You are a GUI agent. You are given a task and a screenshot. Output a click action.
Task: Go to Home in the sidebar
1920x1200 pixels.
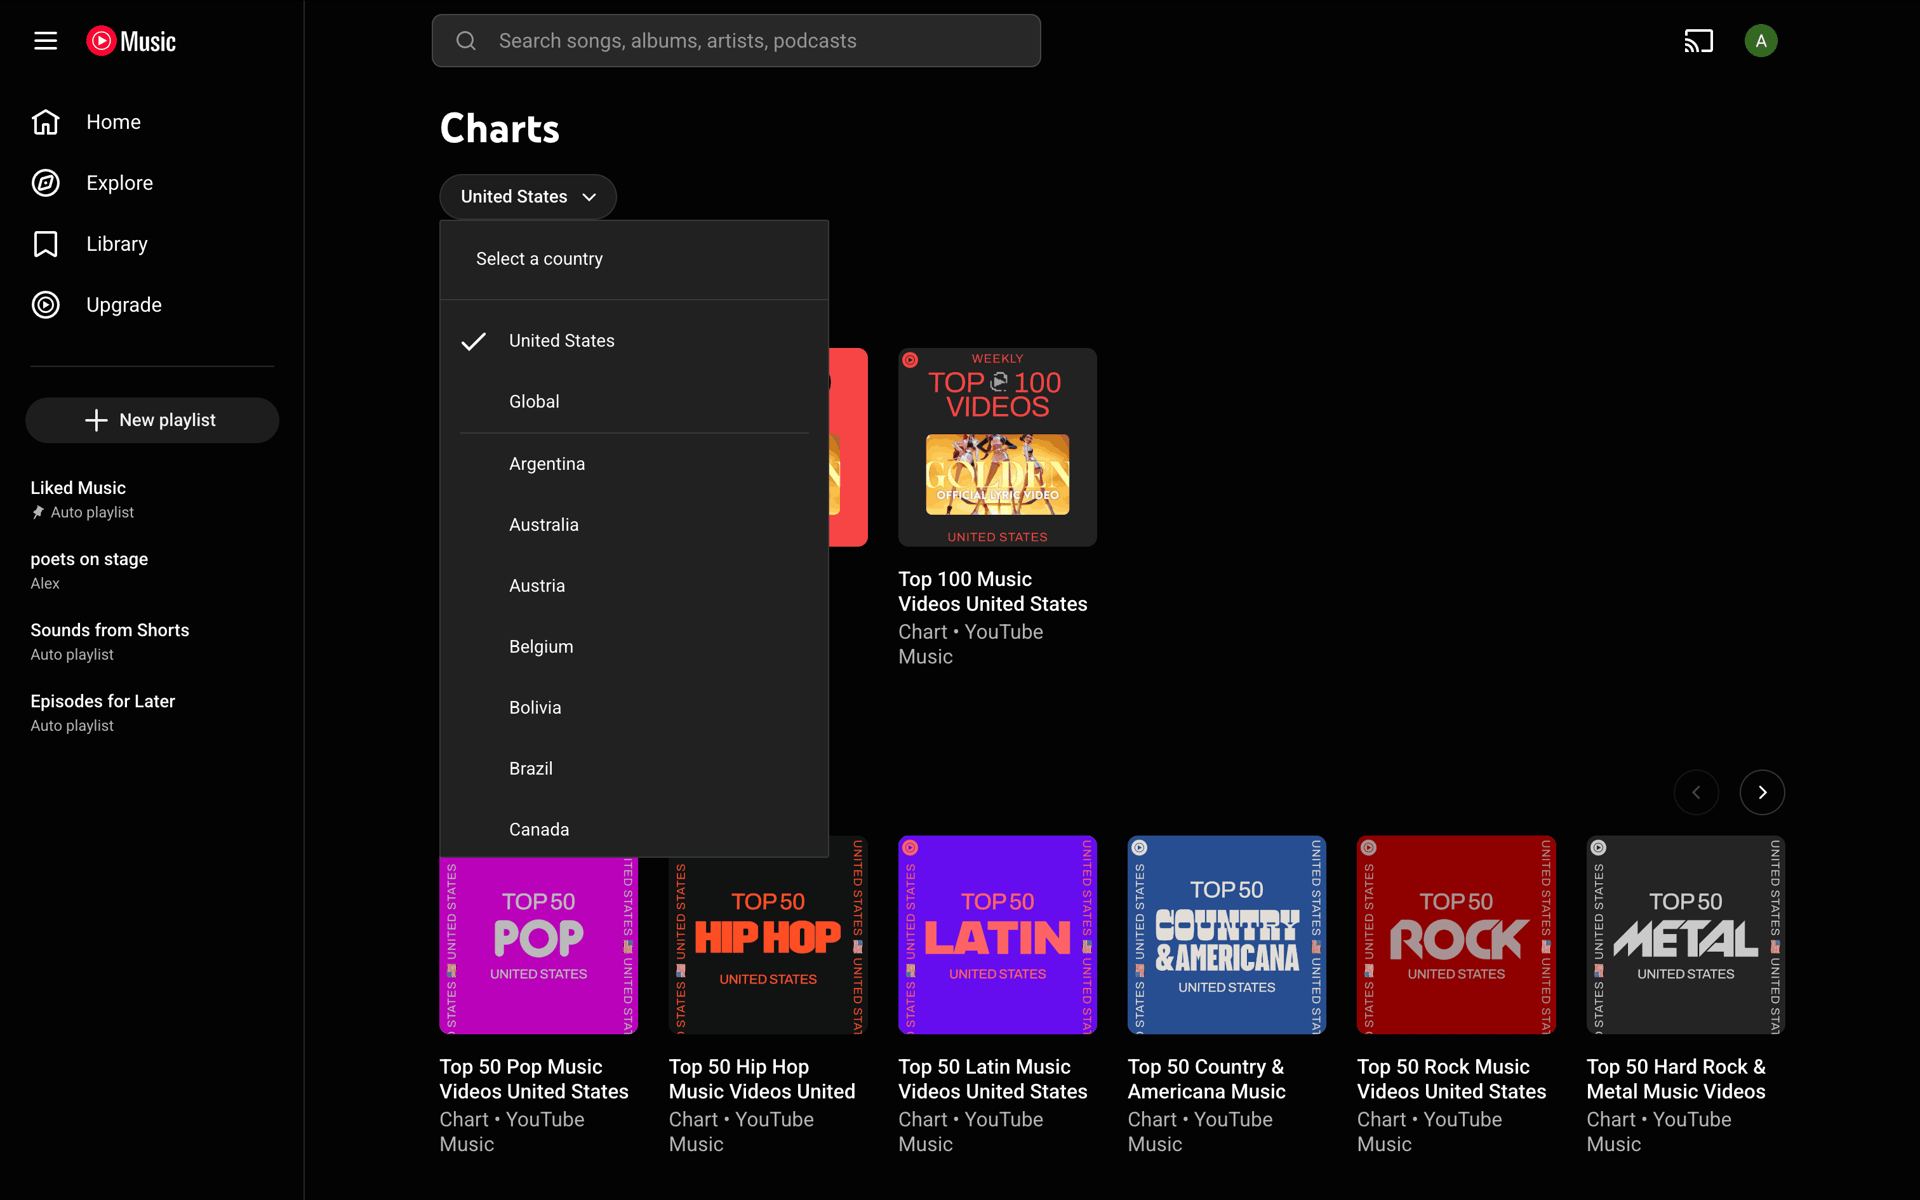(x=152, y=122)
